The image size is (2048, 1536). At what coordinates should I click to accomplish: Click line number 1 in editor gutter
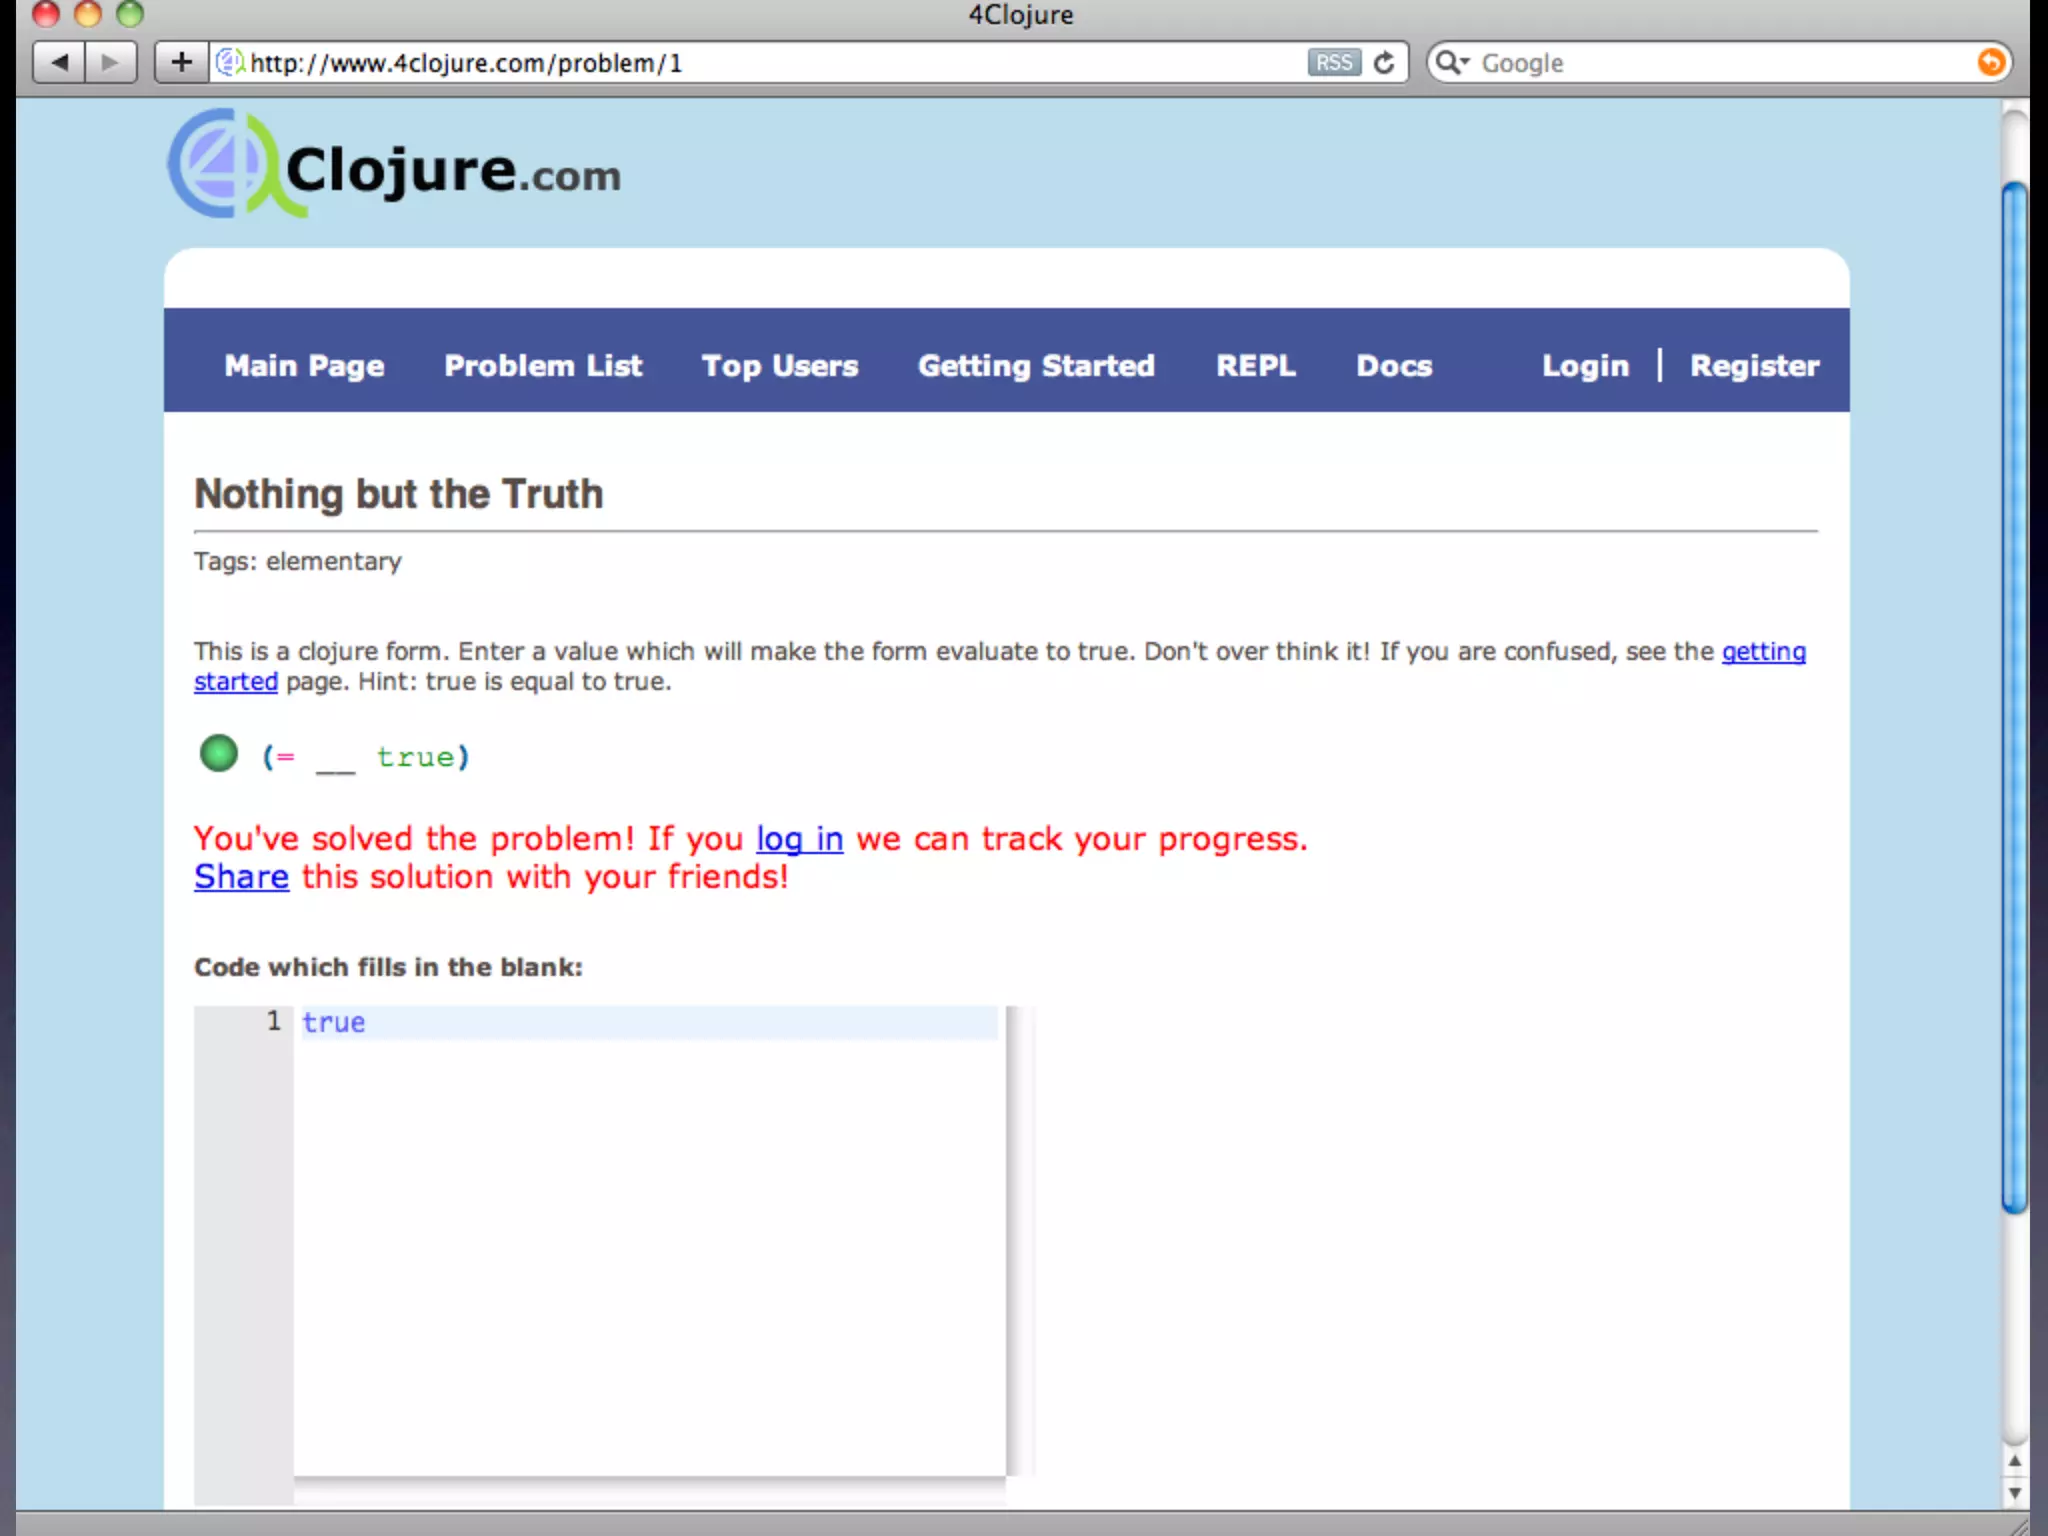tap(273, 1021)
